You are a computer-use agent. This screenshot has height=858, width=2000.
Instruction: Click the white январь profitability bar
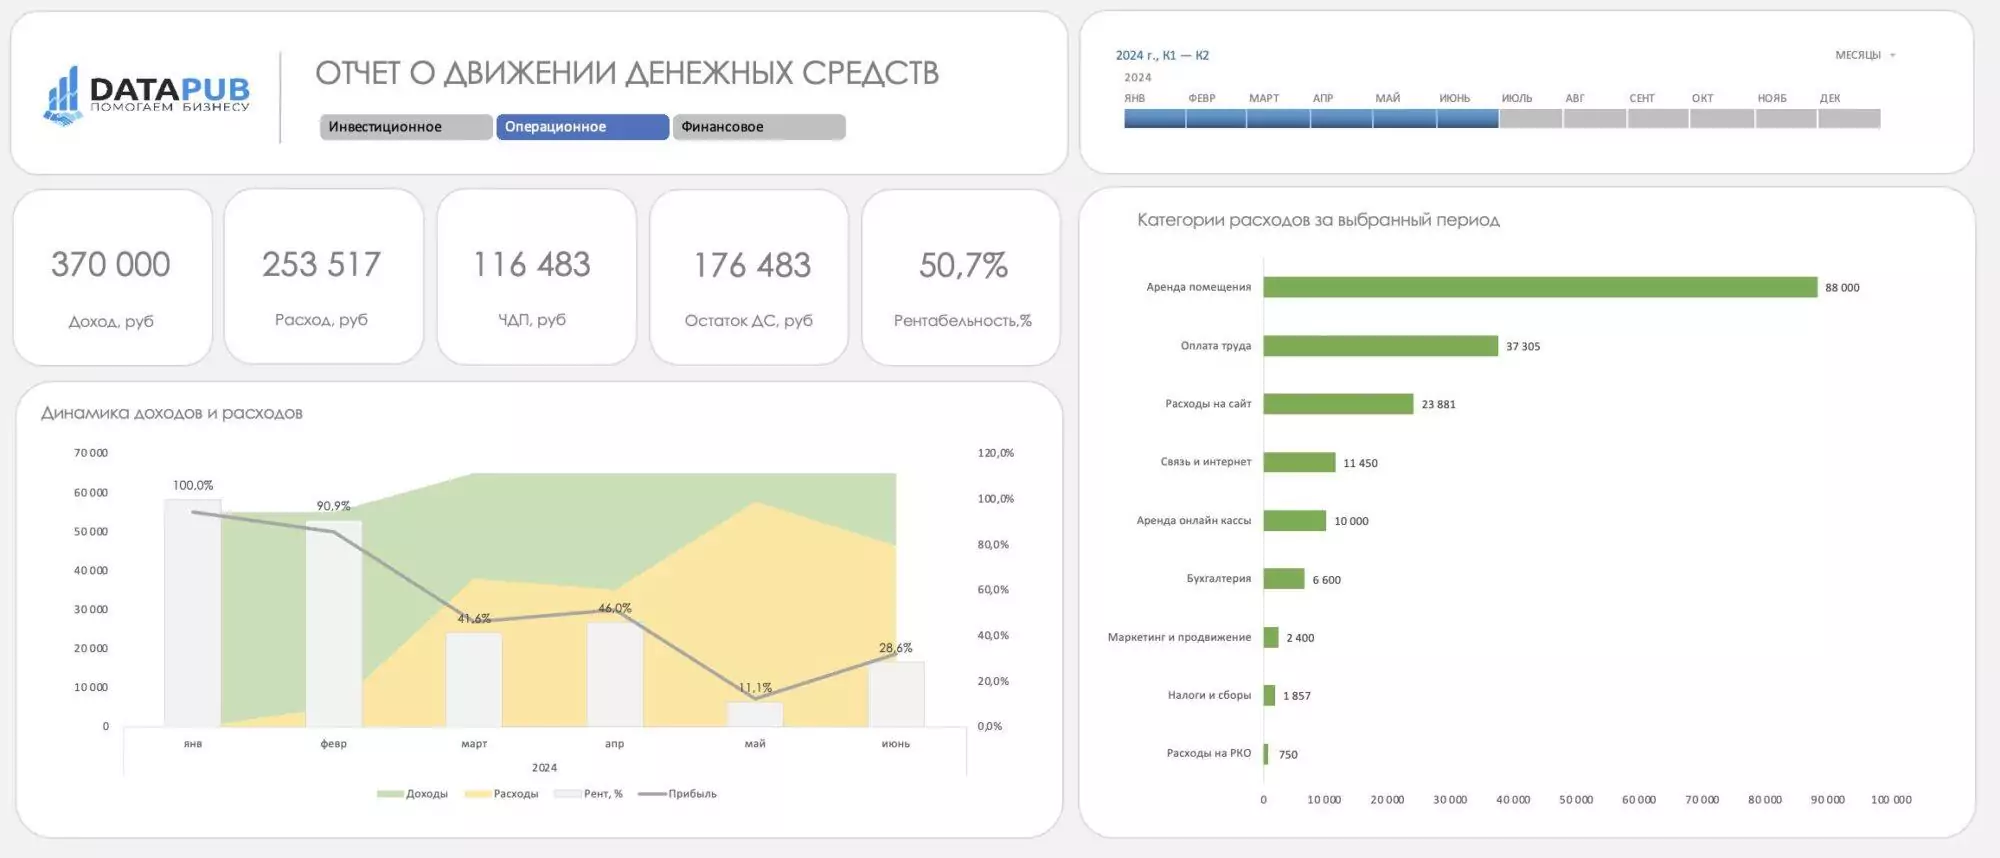click(193, 613)
